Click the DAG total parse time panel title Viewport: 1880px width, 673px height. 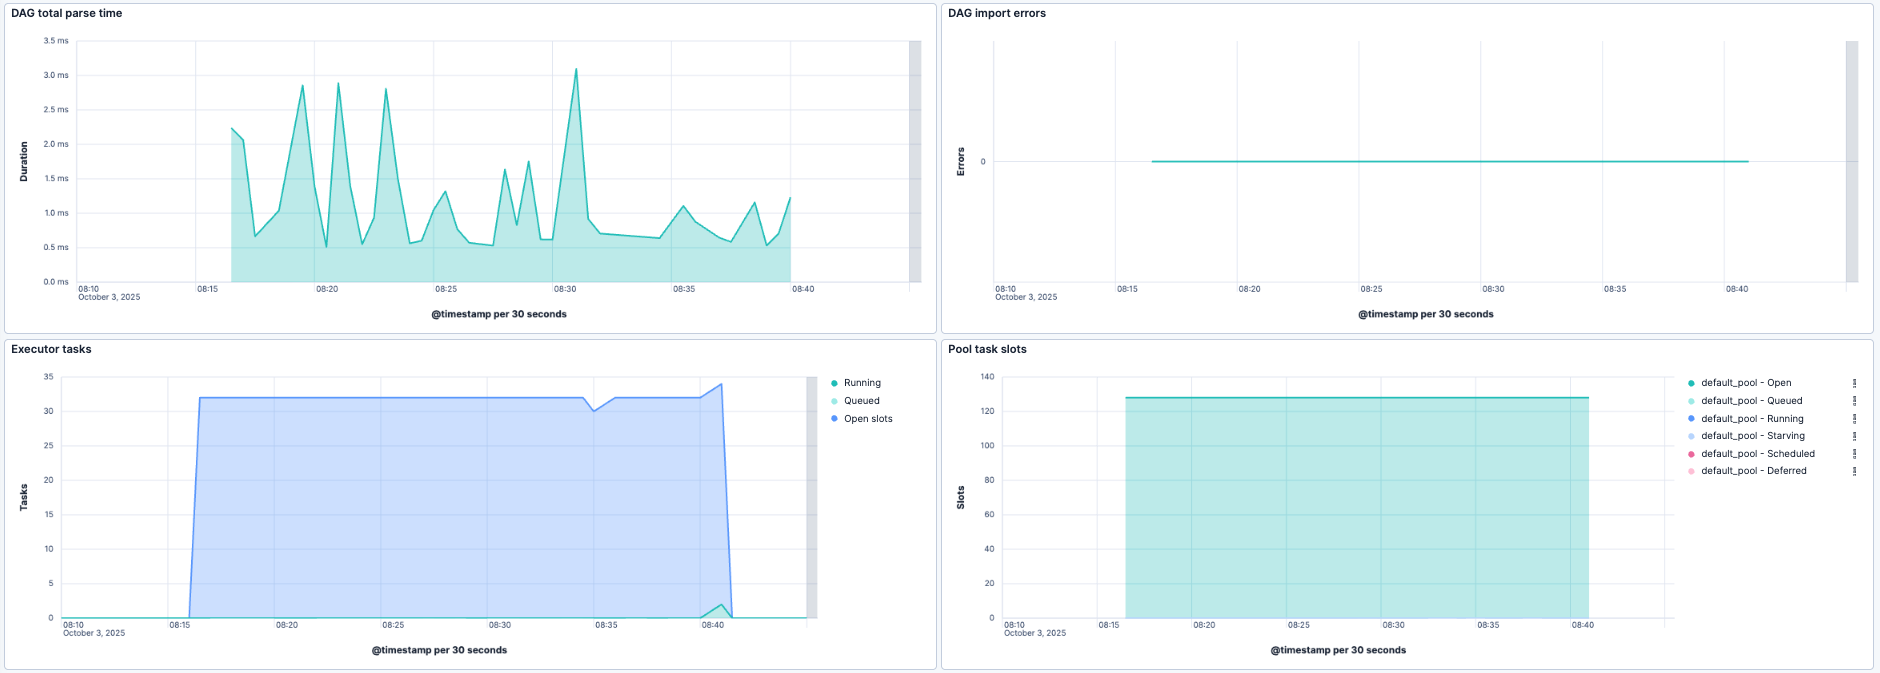point(67,14)
